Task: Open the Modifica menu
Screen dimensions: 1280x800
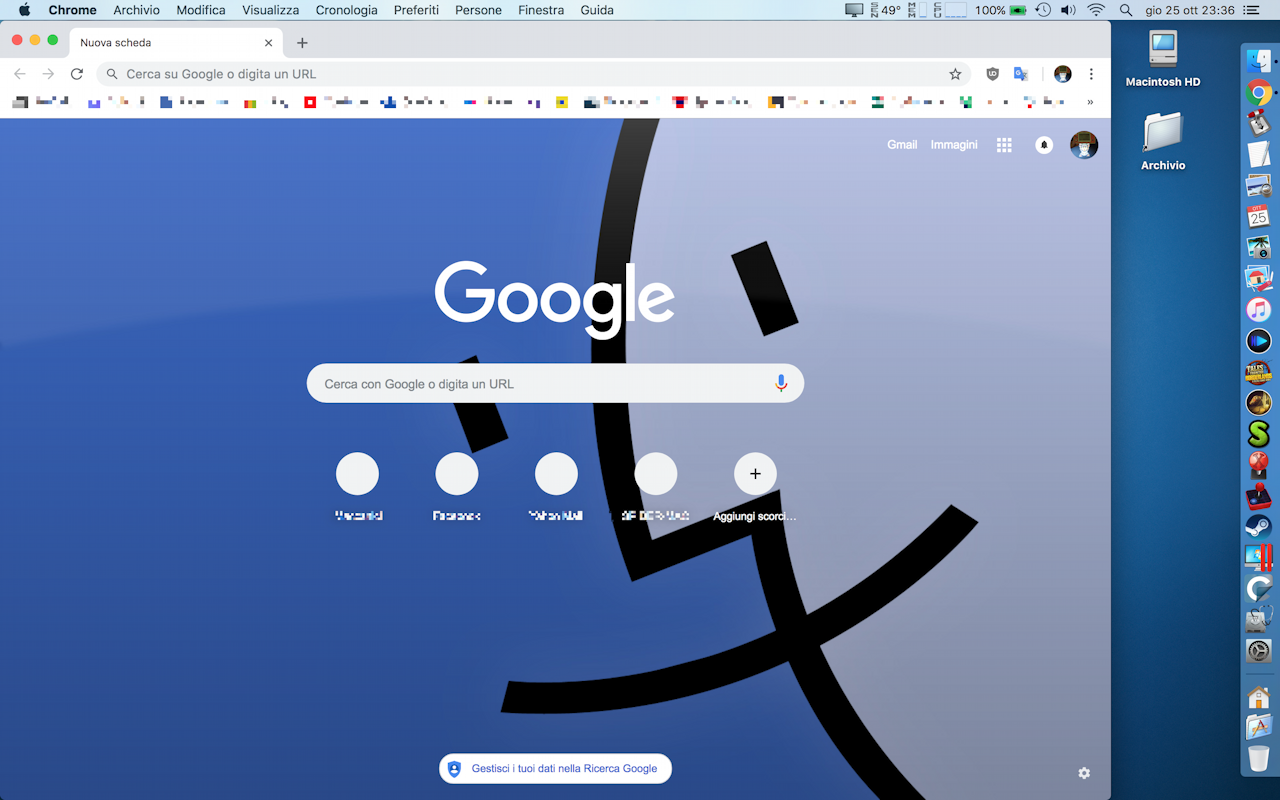Action: point(201,10)
